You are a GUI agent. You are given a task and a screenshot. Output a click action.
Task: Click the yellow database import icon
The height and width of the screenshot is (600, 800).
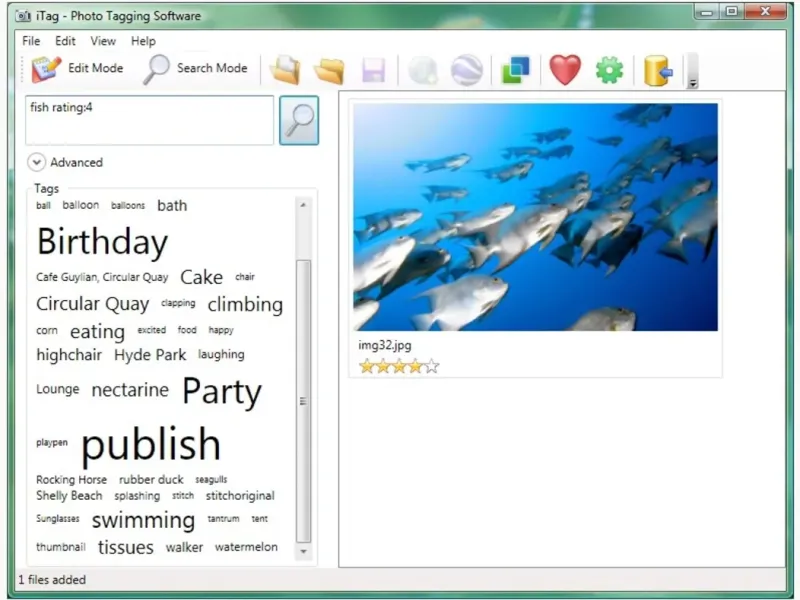(658, 70)
